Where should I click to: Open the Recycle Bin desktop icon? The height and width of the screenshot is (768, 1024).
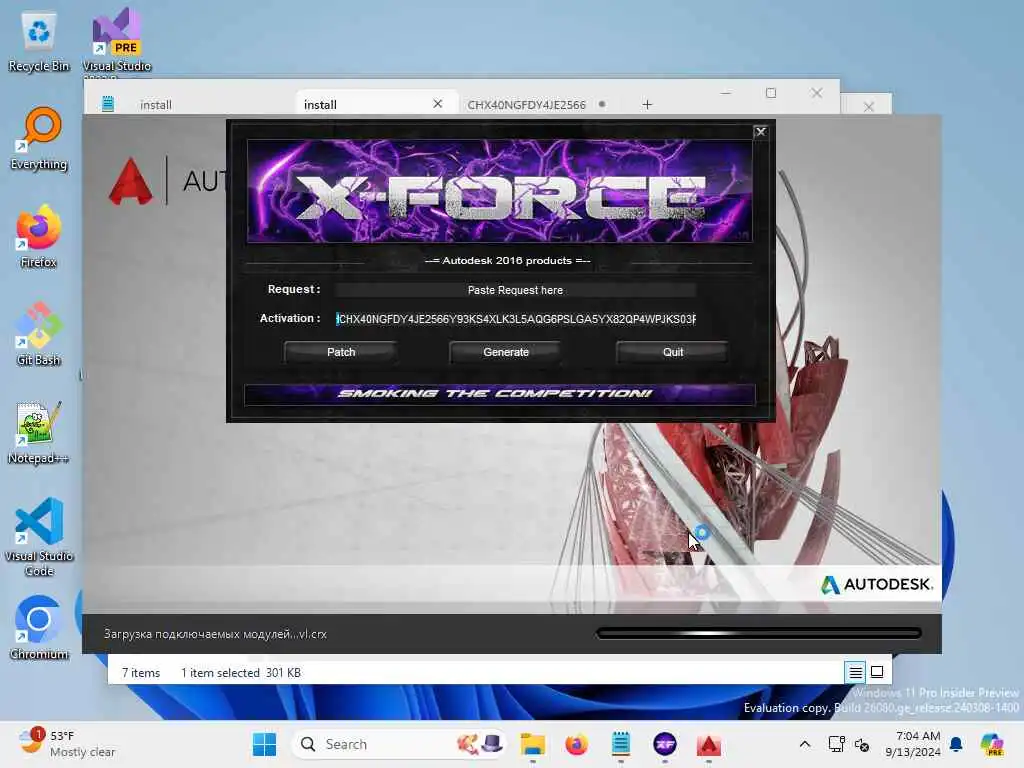click(39, 40)
